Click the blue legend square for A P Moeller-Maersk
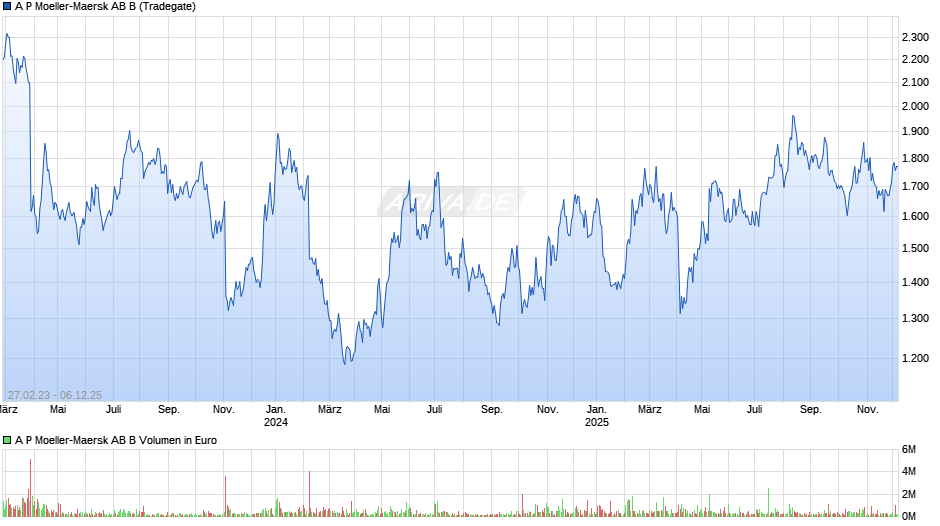 7,7
